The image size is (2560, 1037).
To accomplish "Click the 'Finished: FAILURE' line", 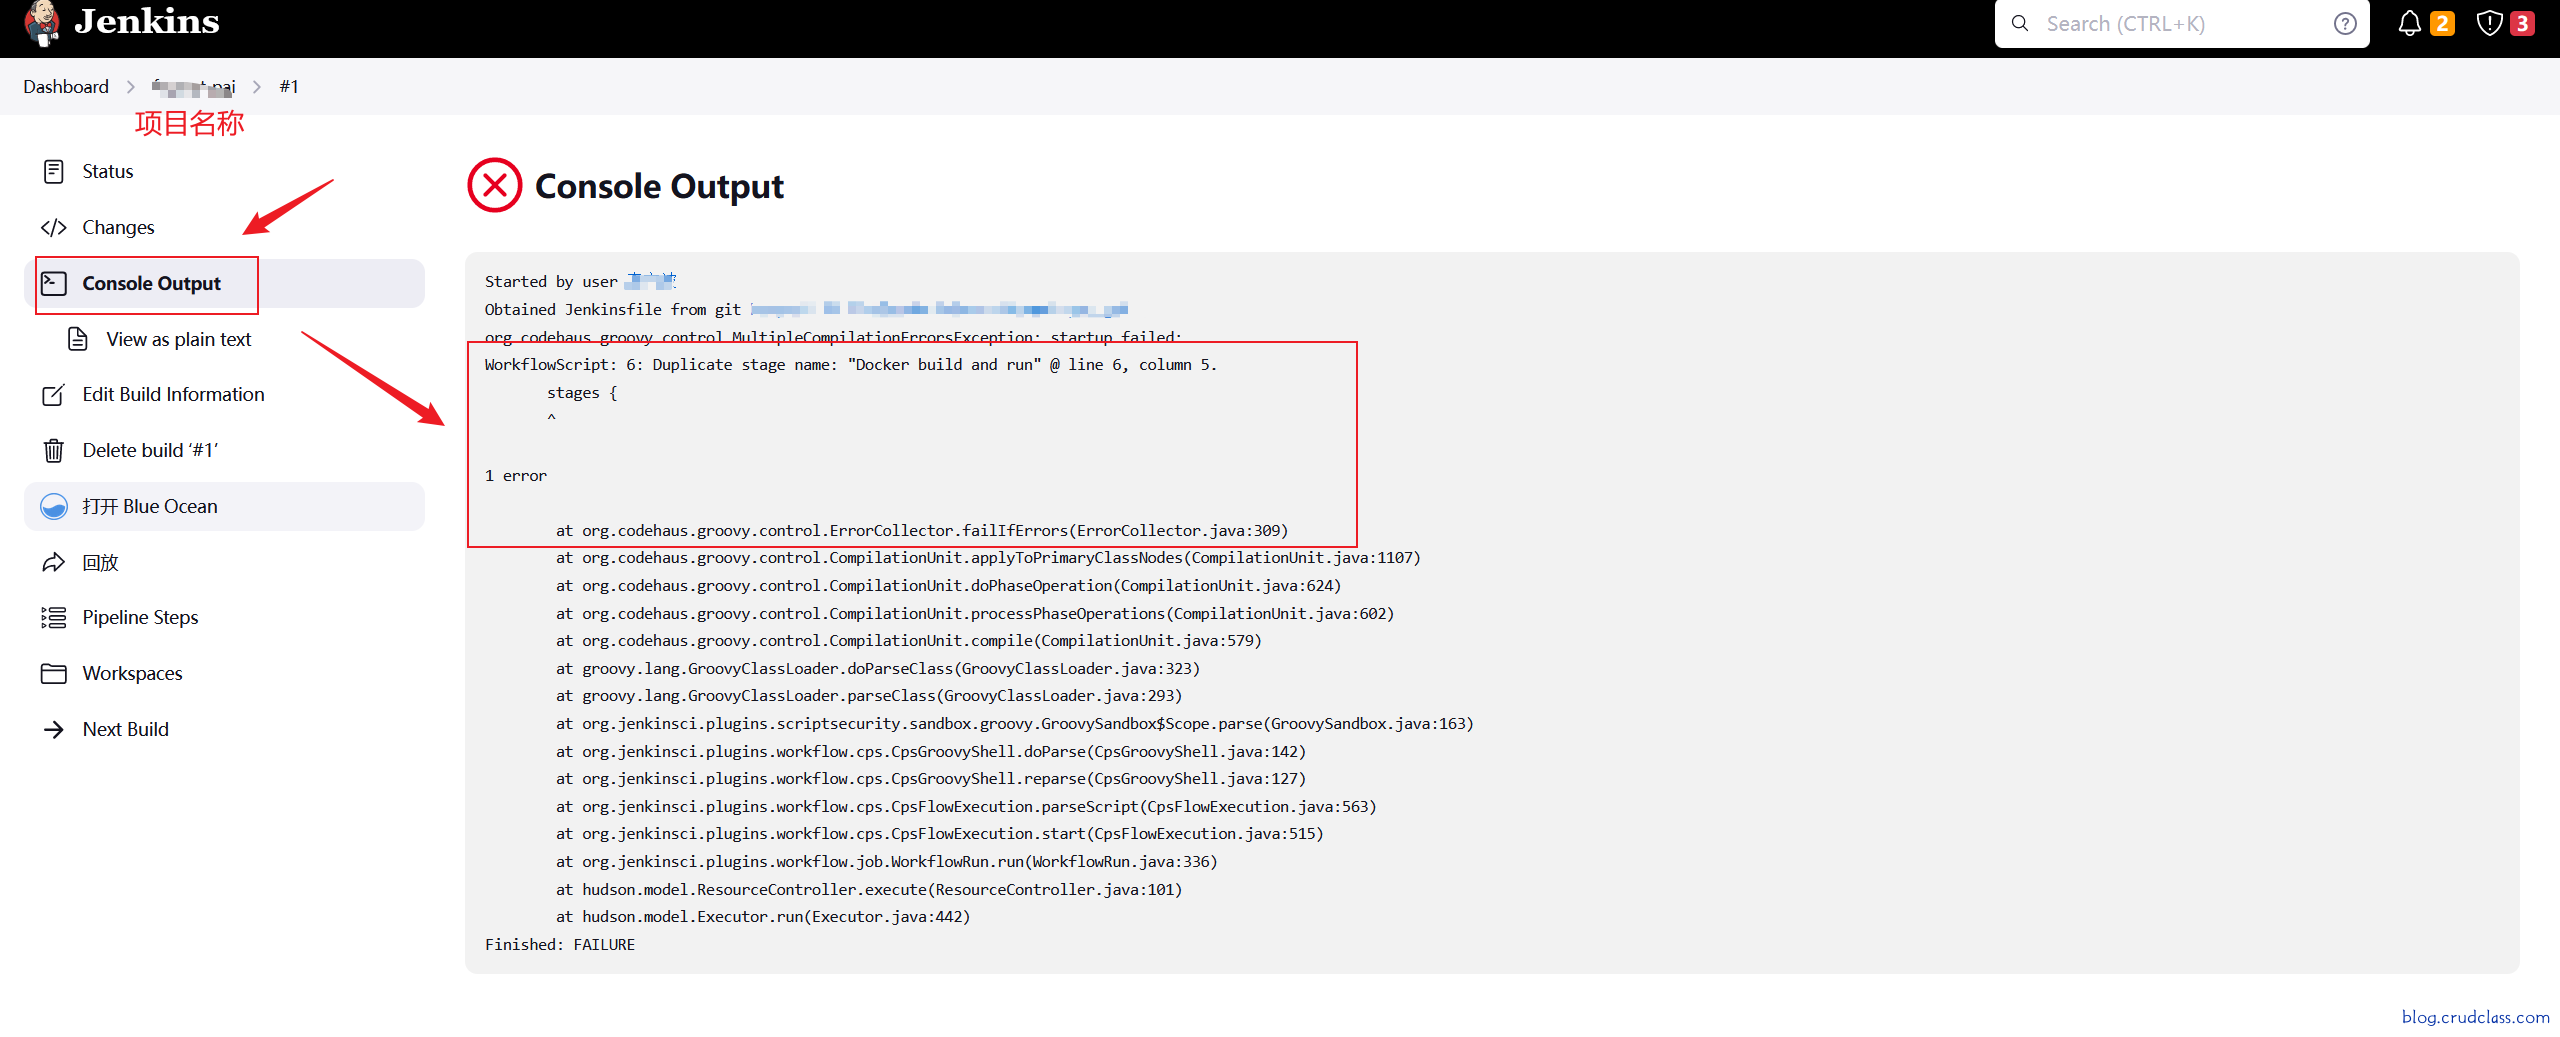I will point(560,945).
